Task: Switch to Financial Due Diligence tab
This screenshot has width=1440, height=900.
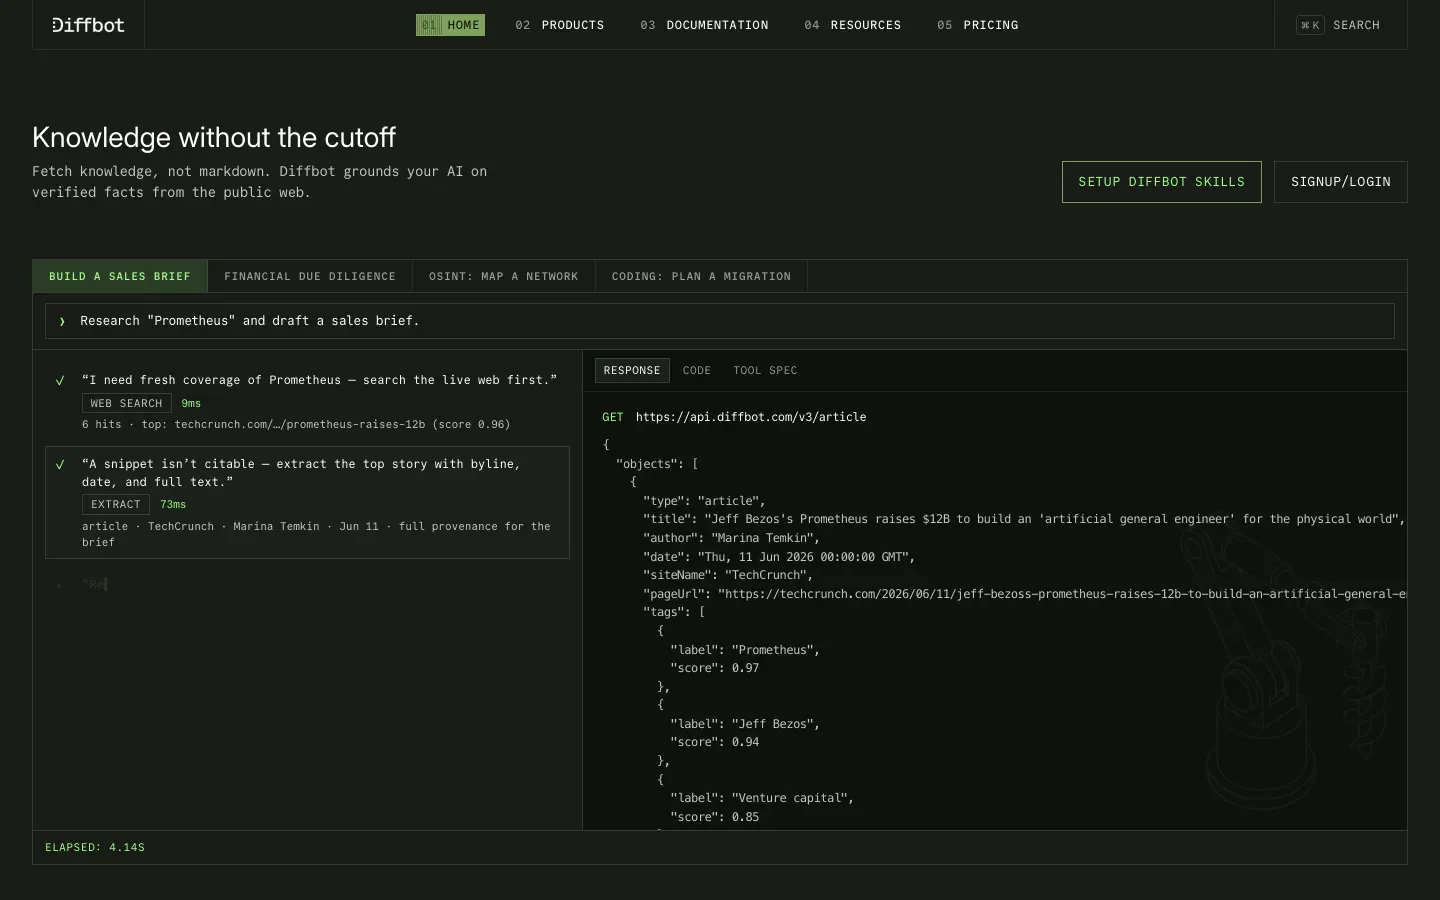Action: tap(310, 276)
